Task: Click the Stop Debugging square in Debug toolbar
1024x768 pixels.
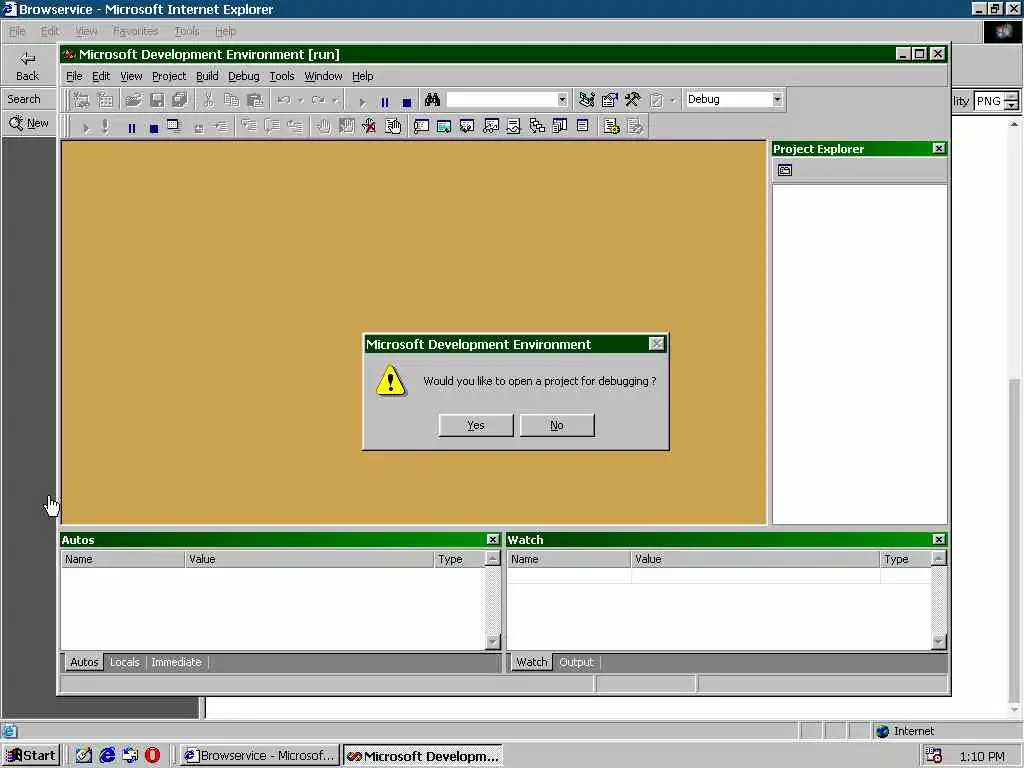Action: coord(153,128)
